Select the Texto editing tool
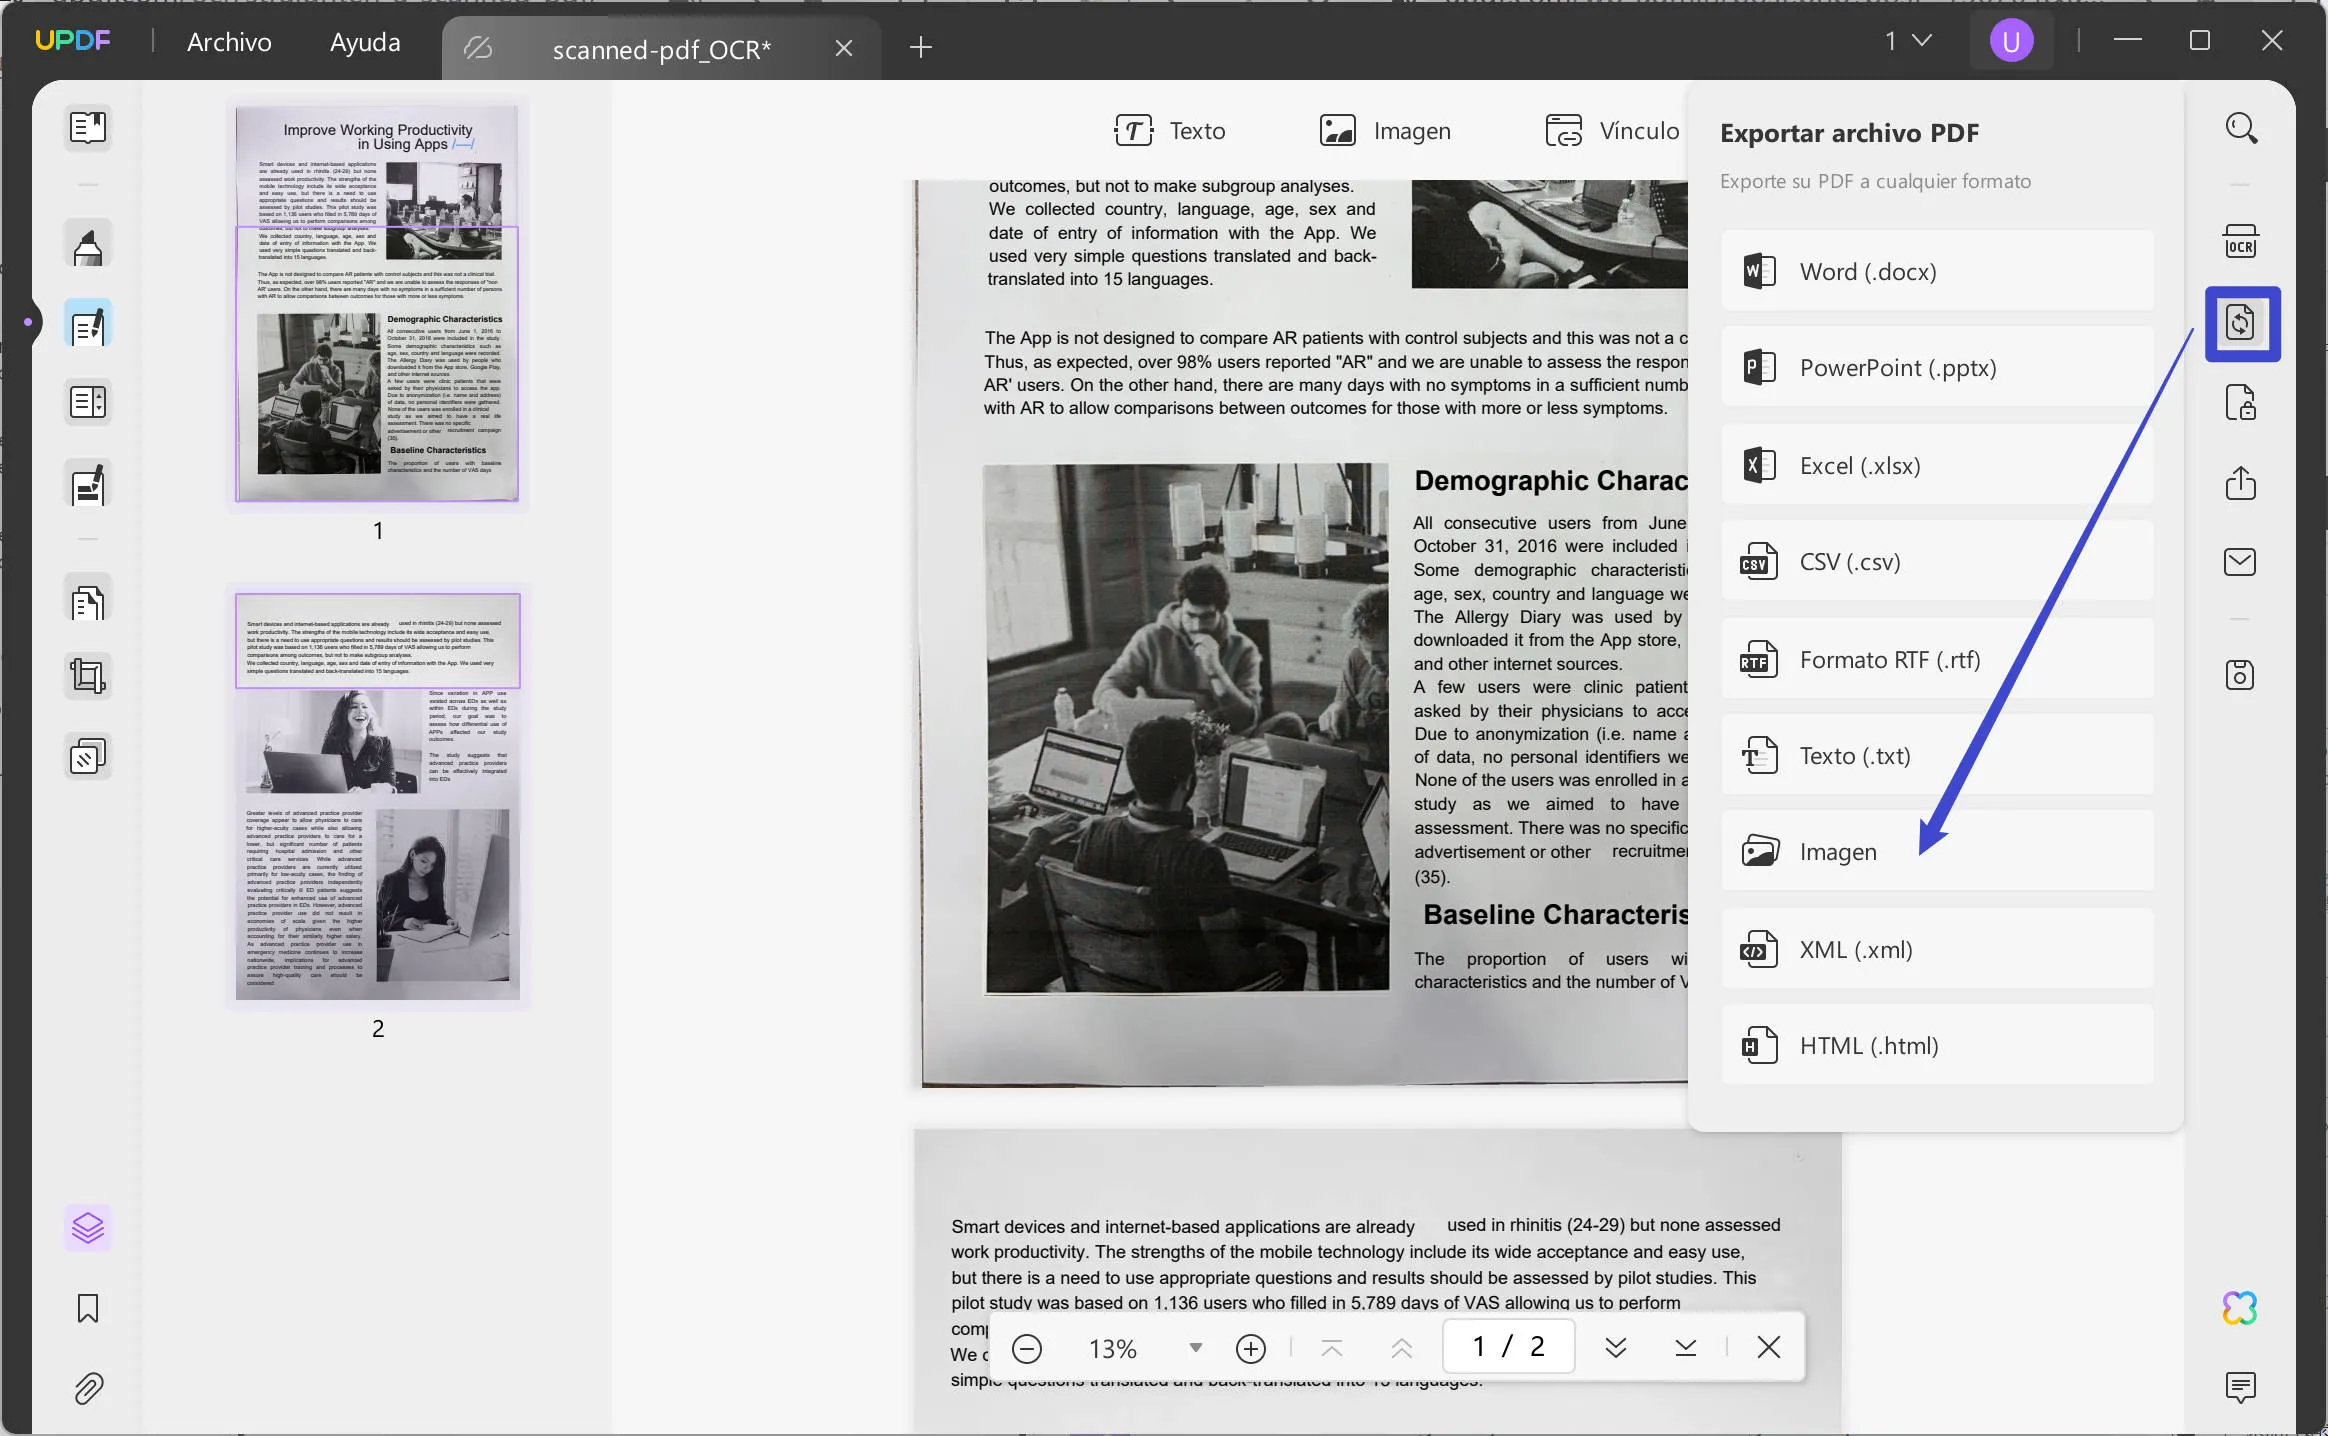 pyautogui.click(x=1169, y=131)
